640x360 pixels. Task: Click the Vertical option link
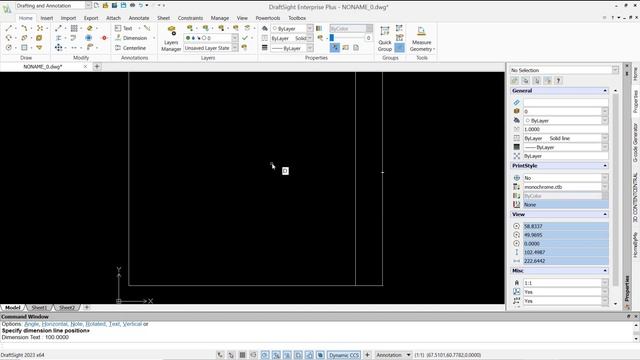coord(132,324)
